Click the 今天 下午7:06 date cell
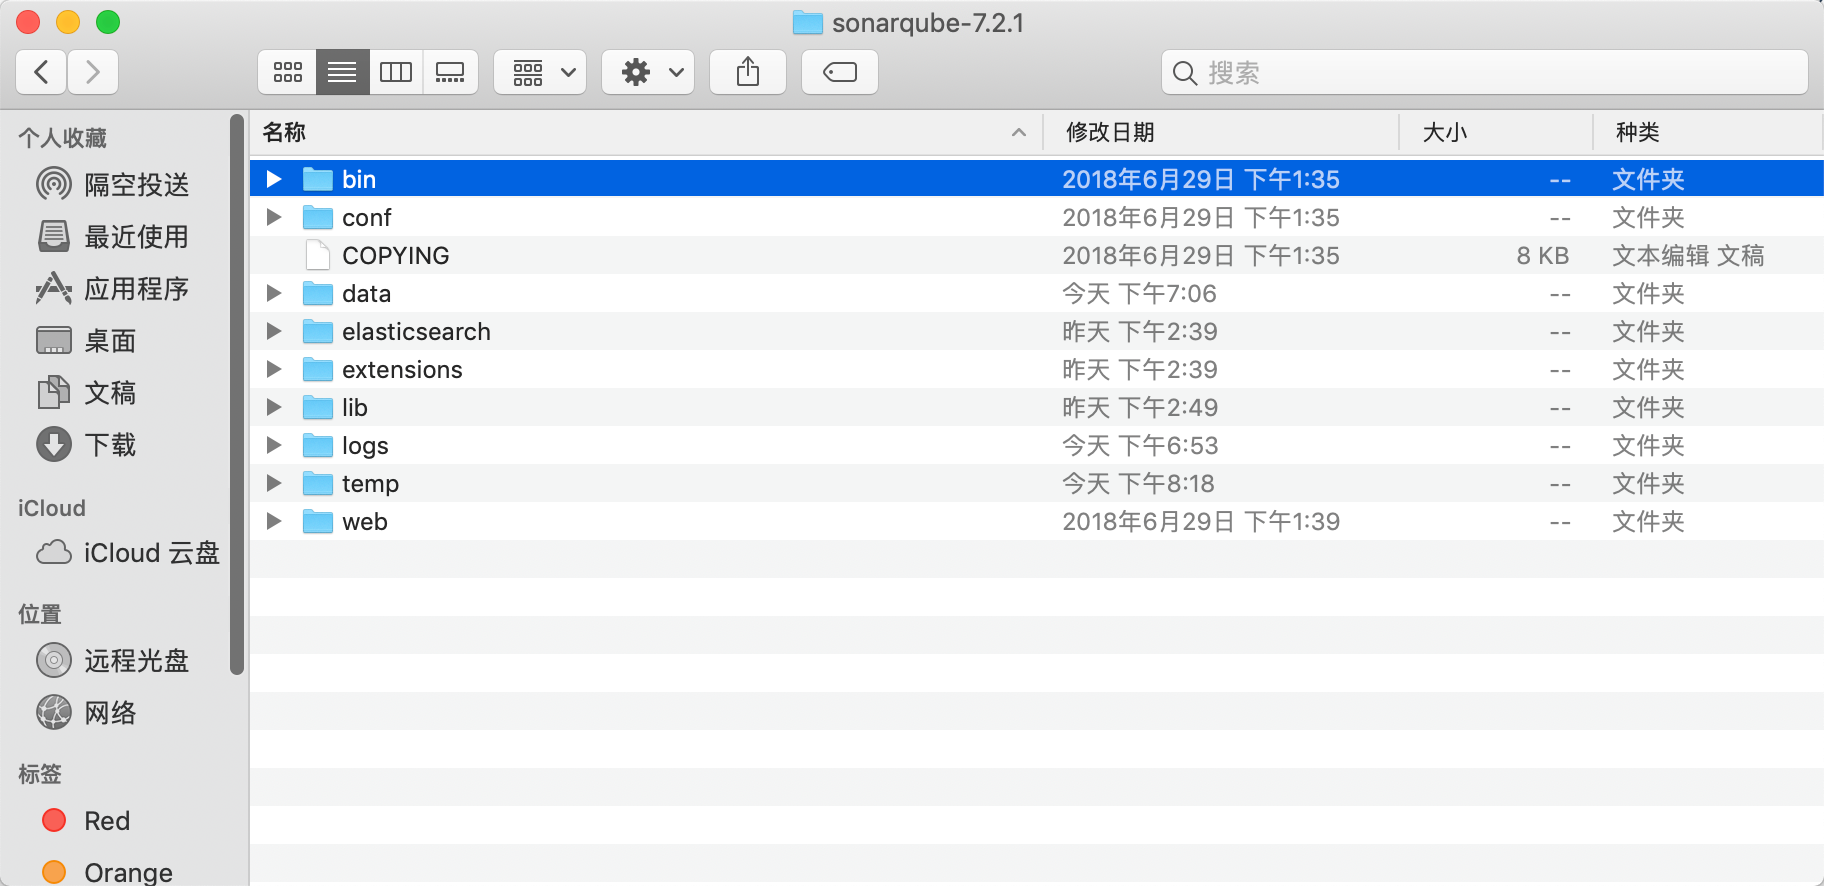Image resolution: width=1824 pixels, height=886 pixels. click(1139, 293)
